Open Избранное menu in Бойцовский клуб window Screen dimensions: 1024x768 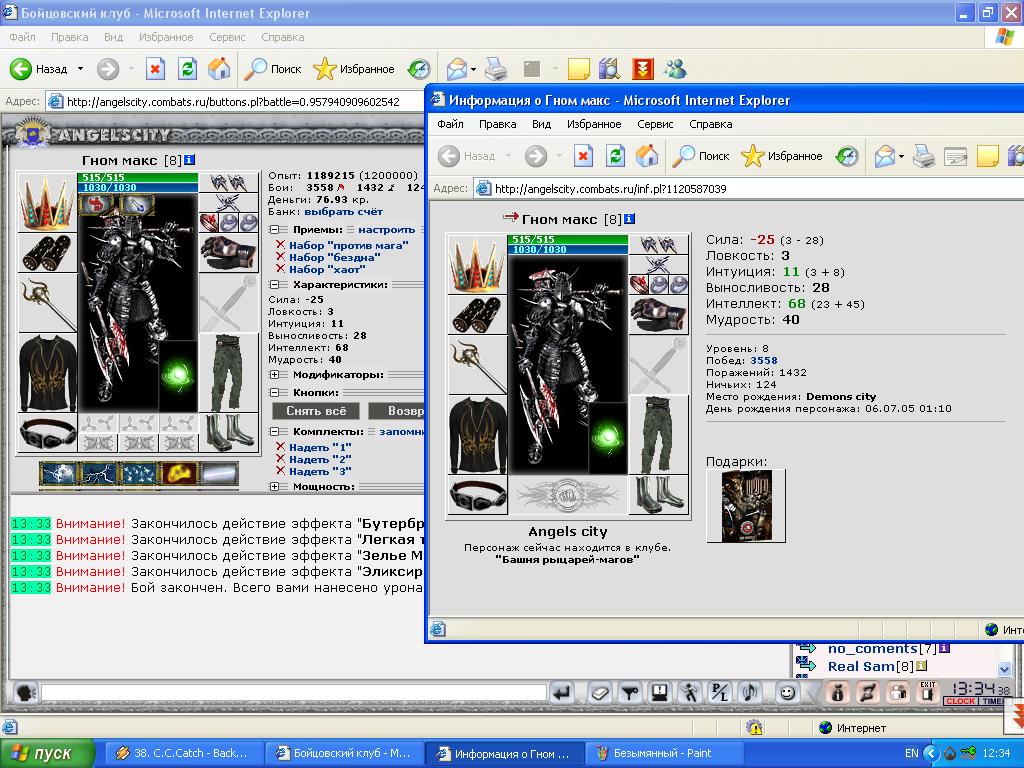click(166, 37)
